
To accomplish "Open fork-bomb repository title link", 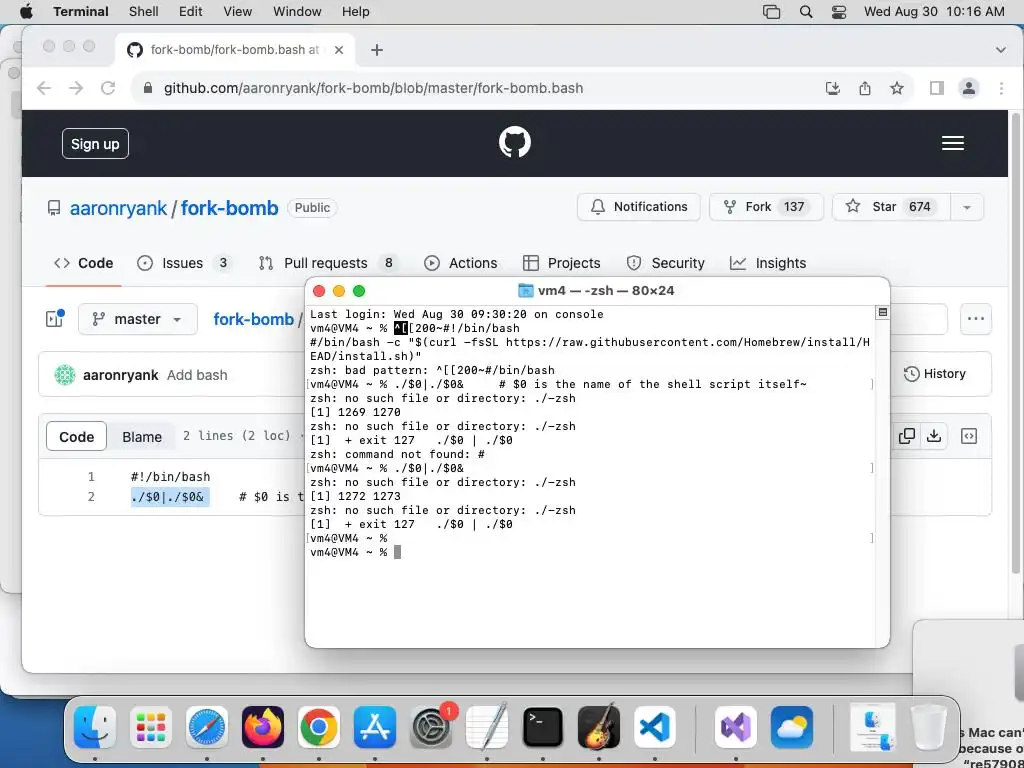I will pyautogui.click(x=229, y=208).
